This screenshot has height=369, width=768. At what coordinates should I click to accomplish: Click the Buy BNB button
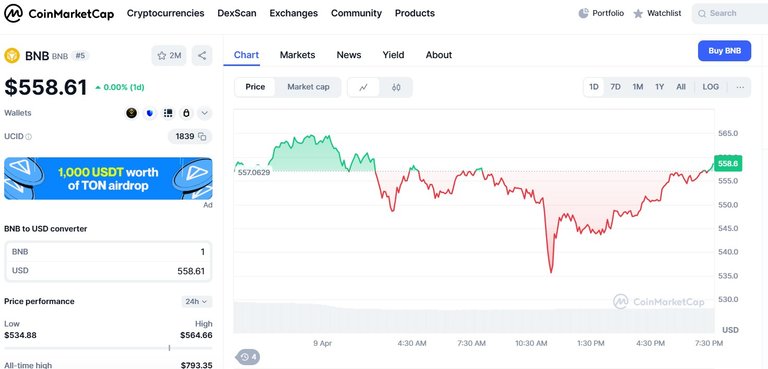(x=724, y=50)
